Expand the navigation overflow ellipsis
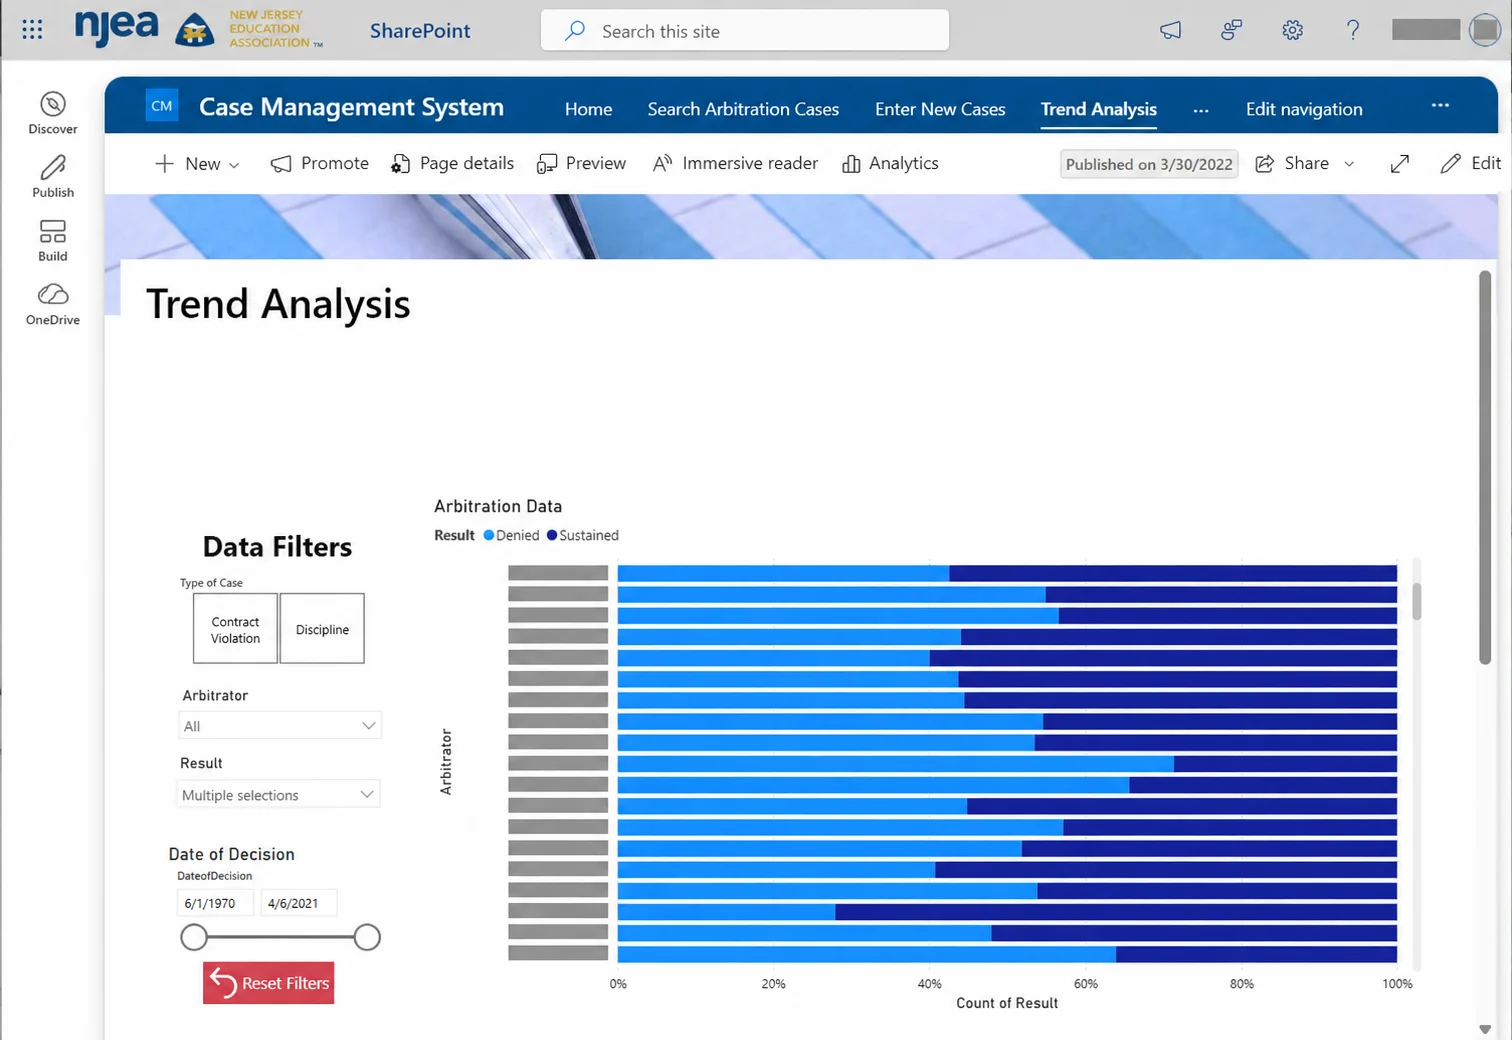The image size is (1512, 1040). point(1201,110)
